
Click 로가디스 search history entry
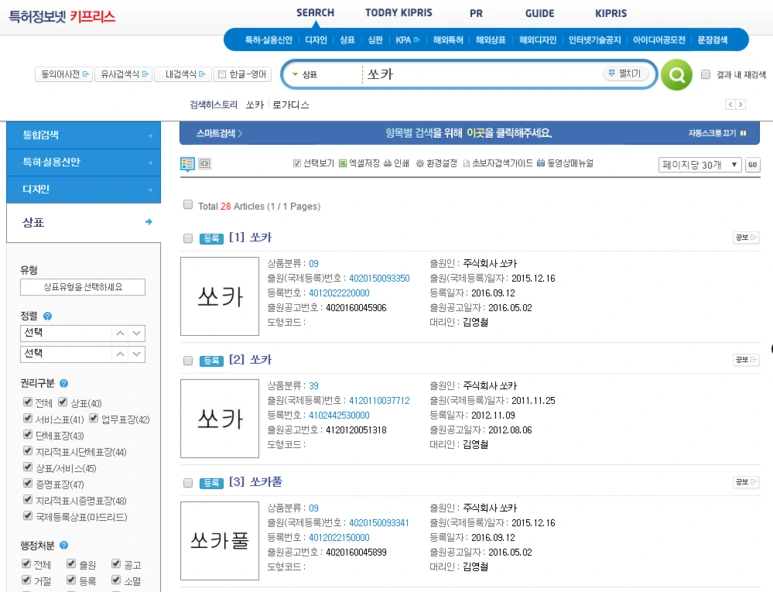pyautogui.click(x=291, y=104)
